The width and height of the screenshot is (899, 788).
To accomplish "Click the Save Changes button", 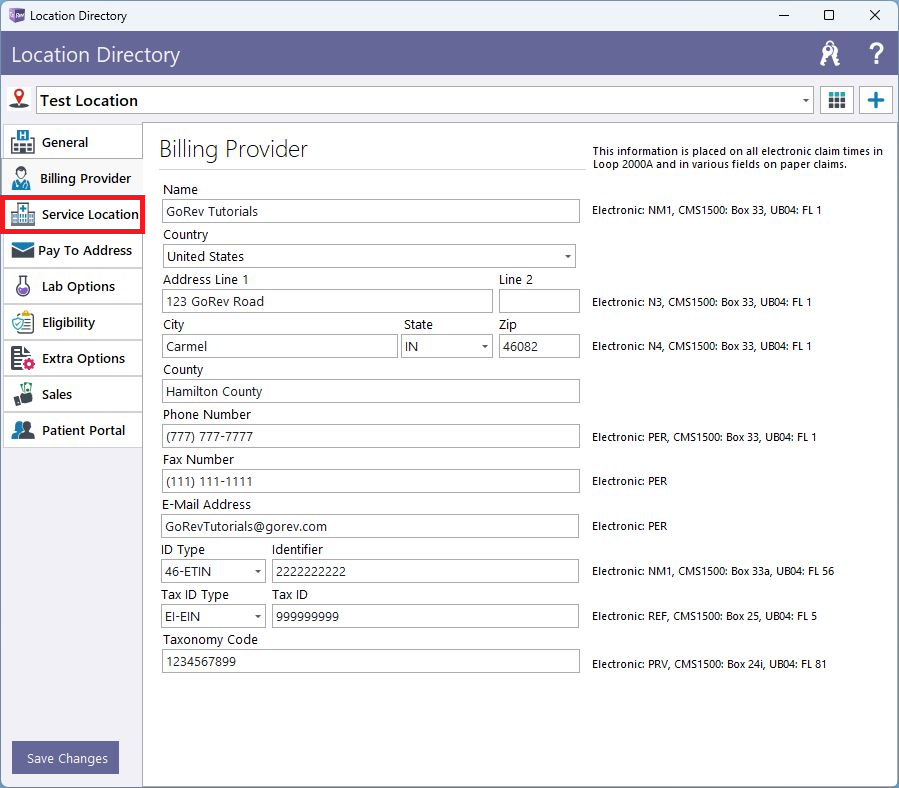I will coord(65,758).
